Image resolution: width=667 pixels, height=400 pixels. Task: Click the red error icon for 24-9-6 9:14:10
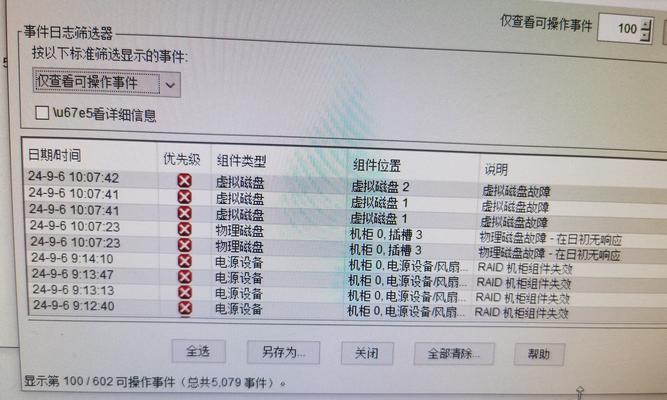[x=185, y=260]
